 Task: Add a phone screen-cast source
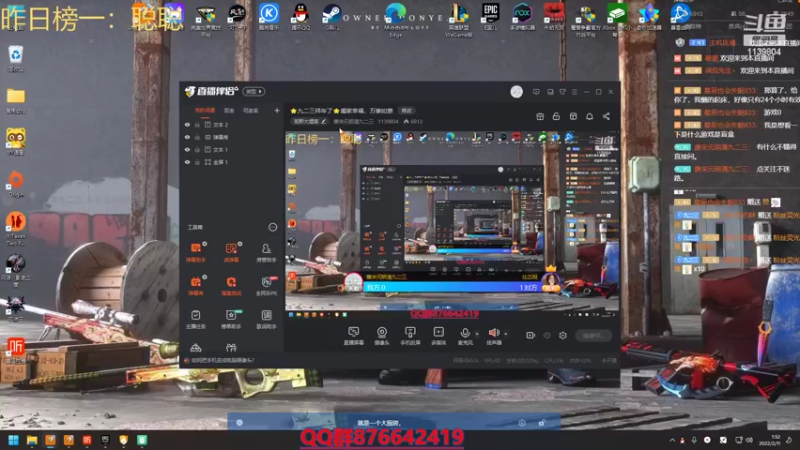click(410, 336)
